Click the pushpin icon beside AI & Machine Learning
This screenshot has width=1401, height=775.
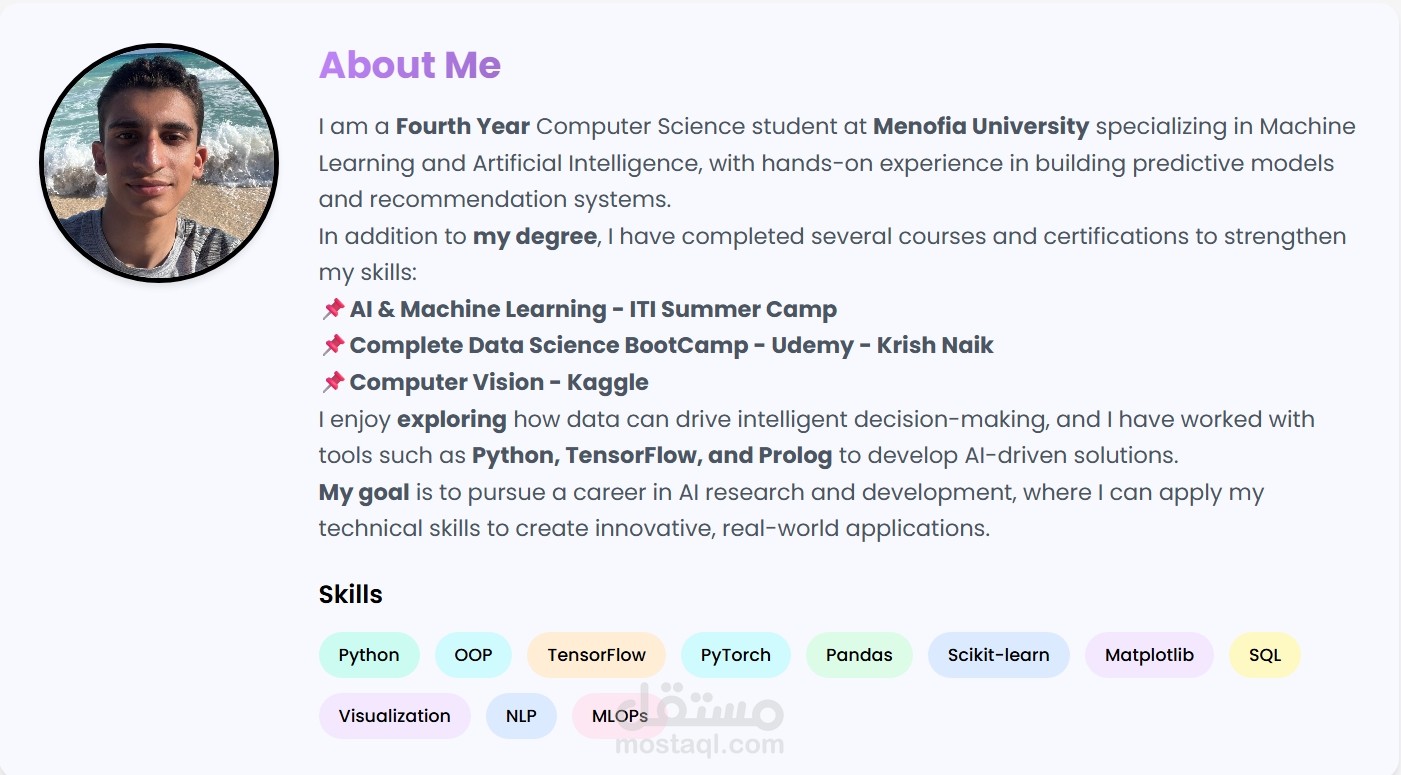pyautogui.click(x=333, y=309)
